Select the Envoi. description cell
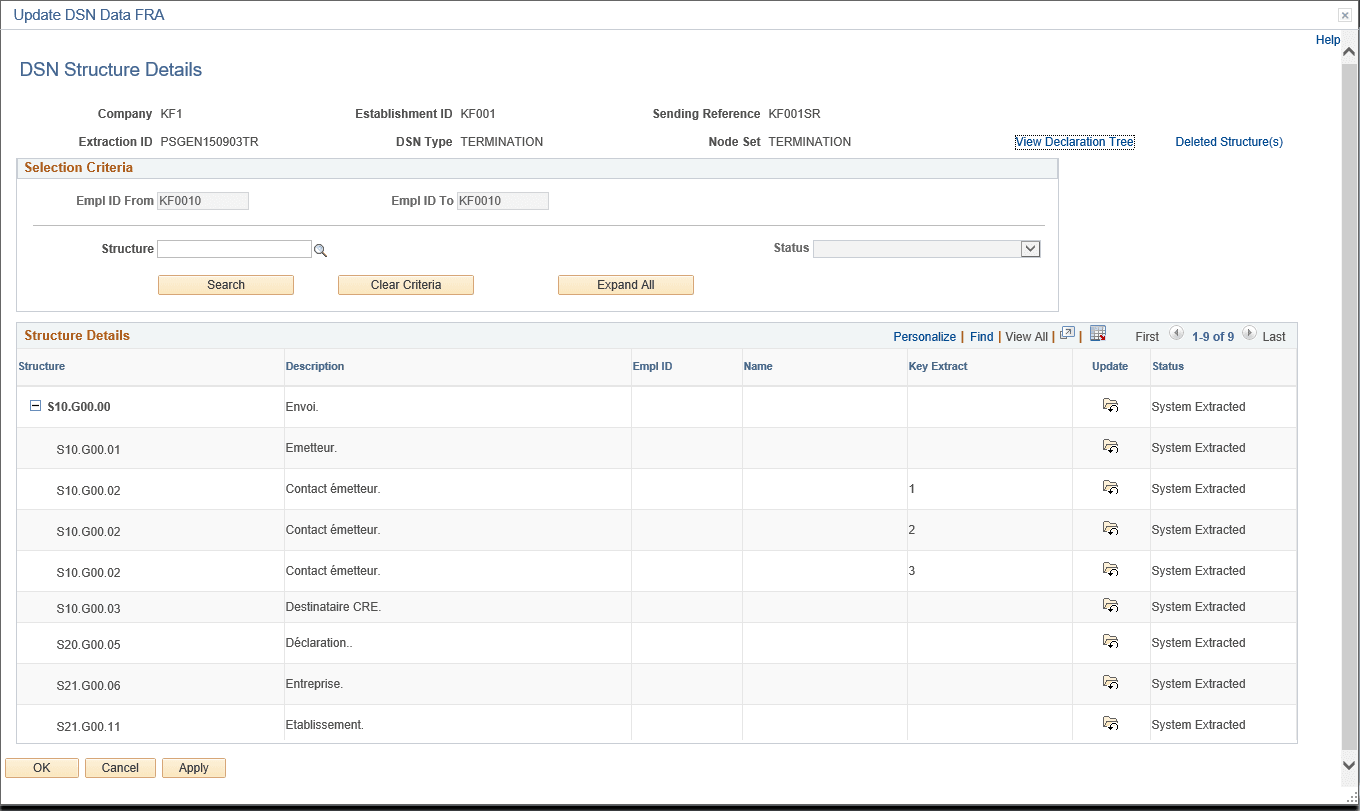The height and width of the screenshot is (811, 1360). tap(302, 407)
